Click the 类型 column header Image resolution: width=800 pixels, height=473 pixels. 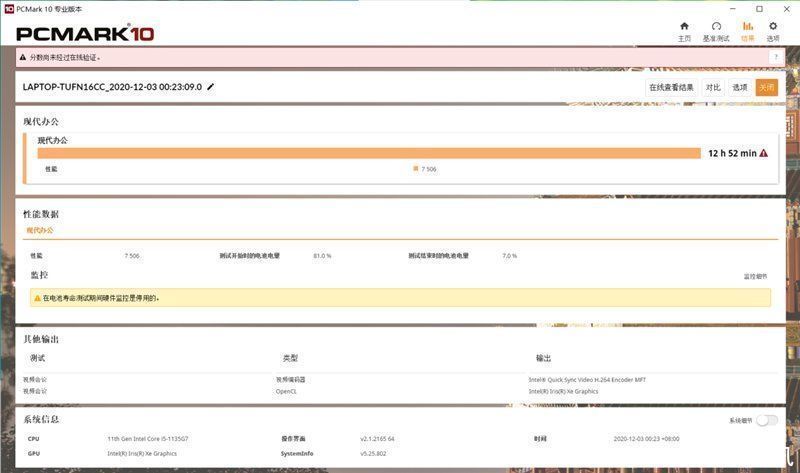point(290,358)
